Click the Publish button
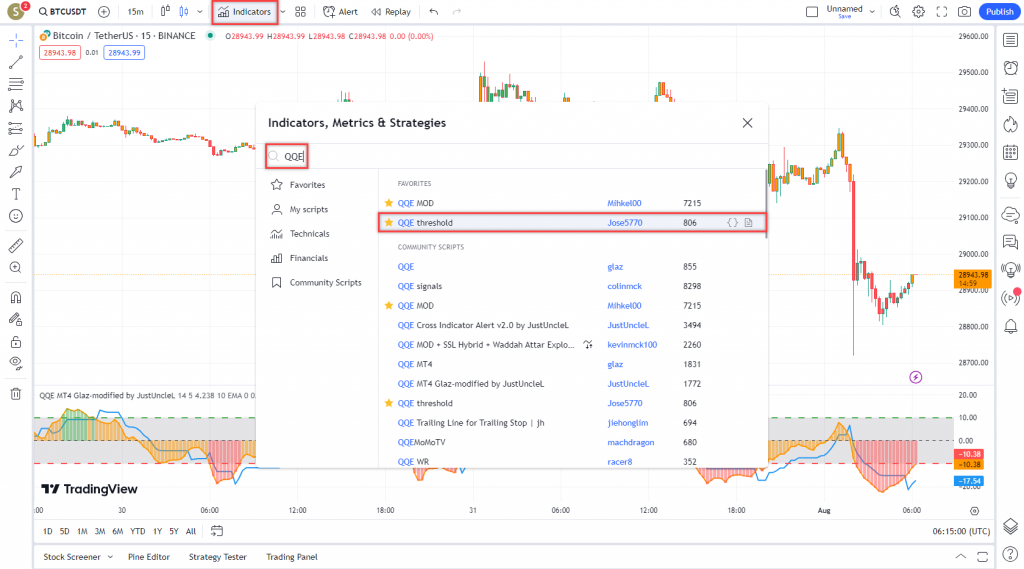 [x=999, y=12]
